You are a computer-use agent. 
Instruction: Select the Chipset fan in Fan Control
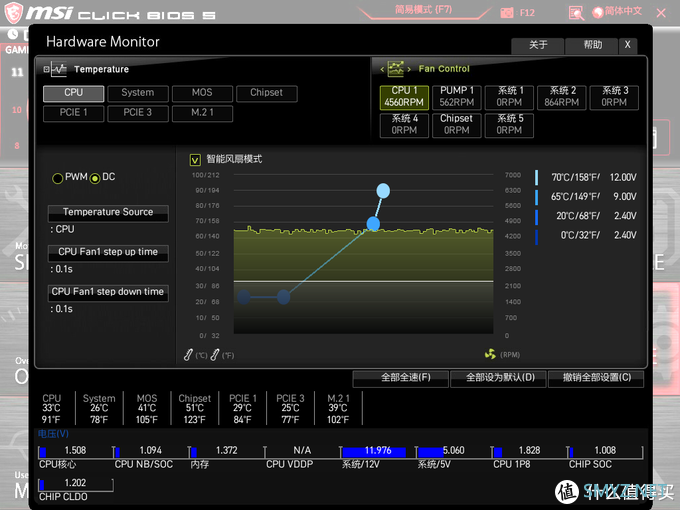pos(457,125)
